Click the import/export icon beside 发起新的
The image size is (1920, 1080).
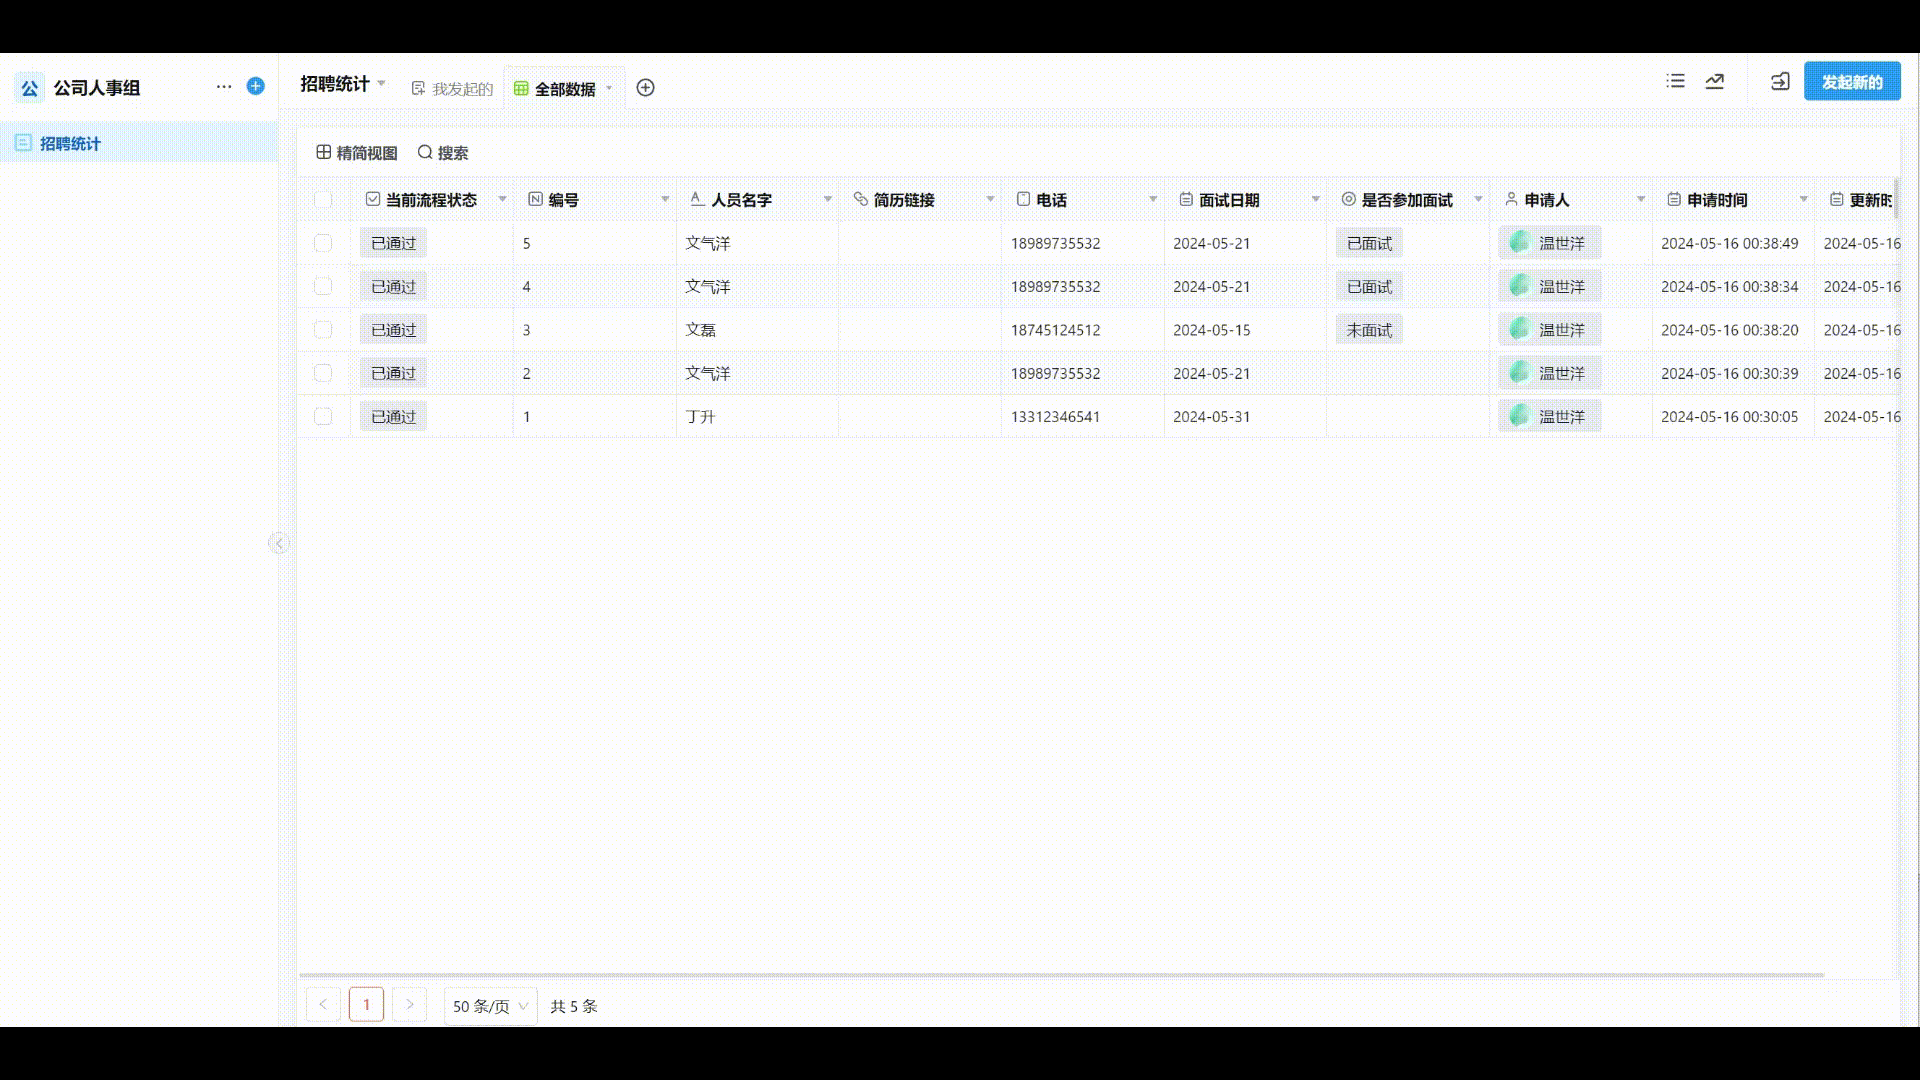[1780, 82]
